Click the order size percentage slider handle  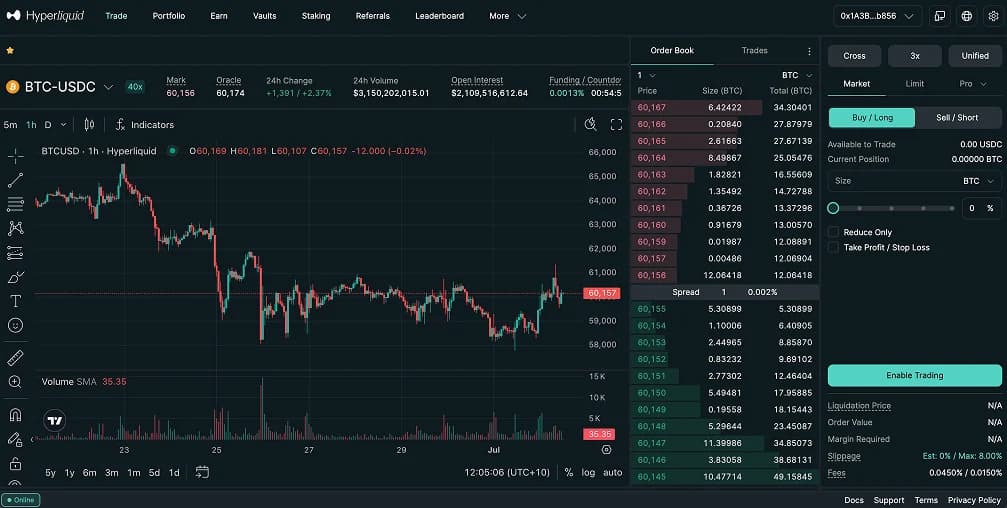coord(833,208)
